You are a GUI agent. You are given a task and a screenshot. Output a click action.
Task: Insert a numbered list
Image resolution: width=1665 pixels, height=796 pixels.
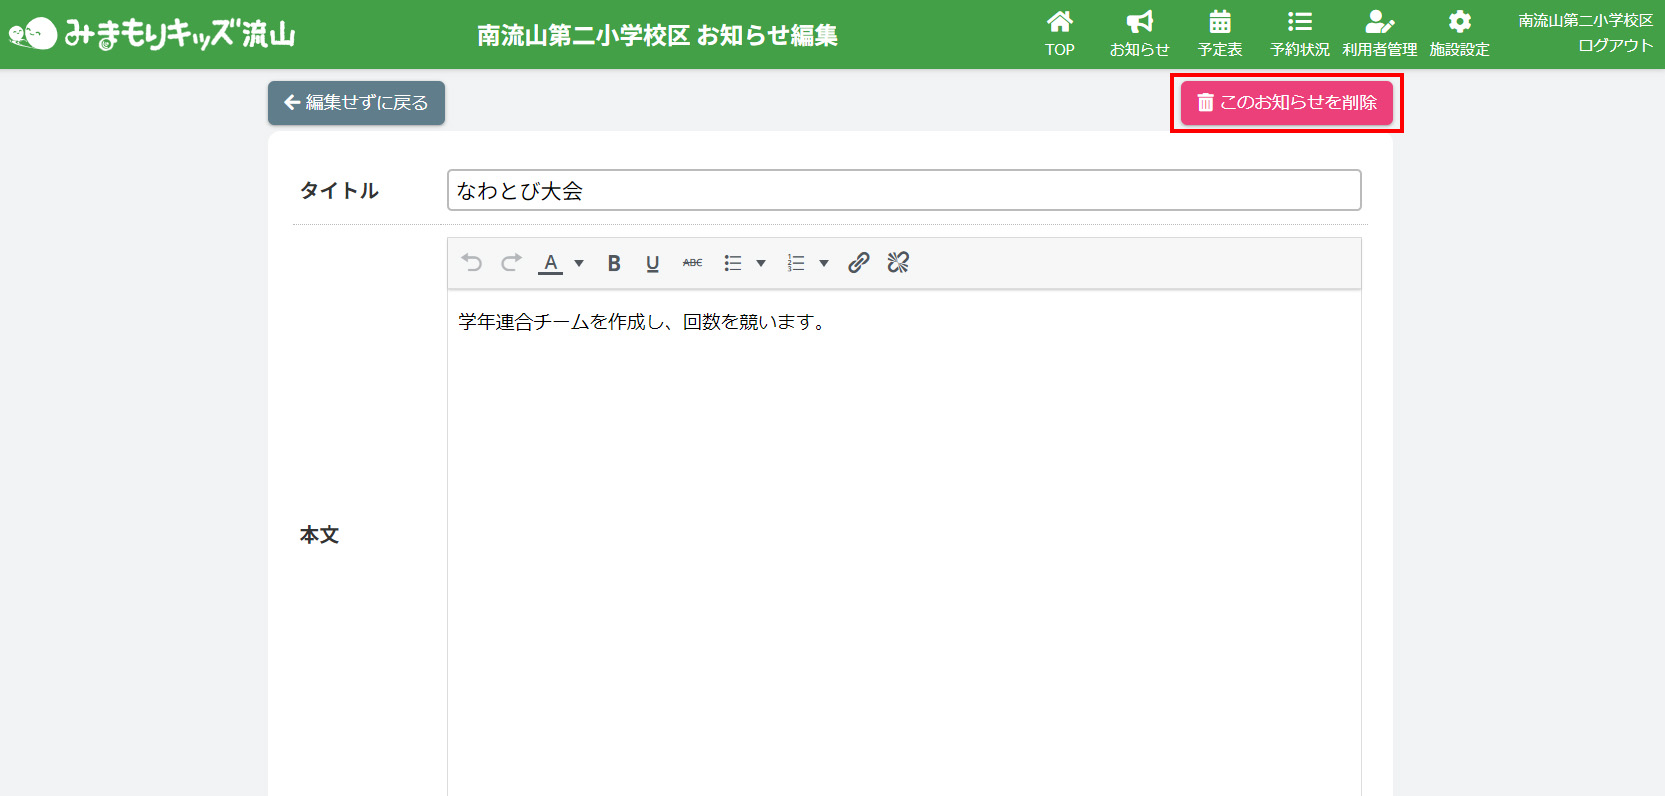coord(796,263)
